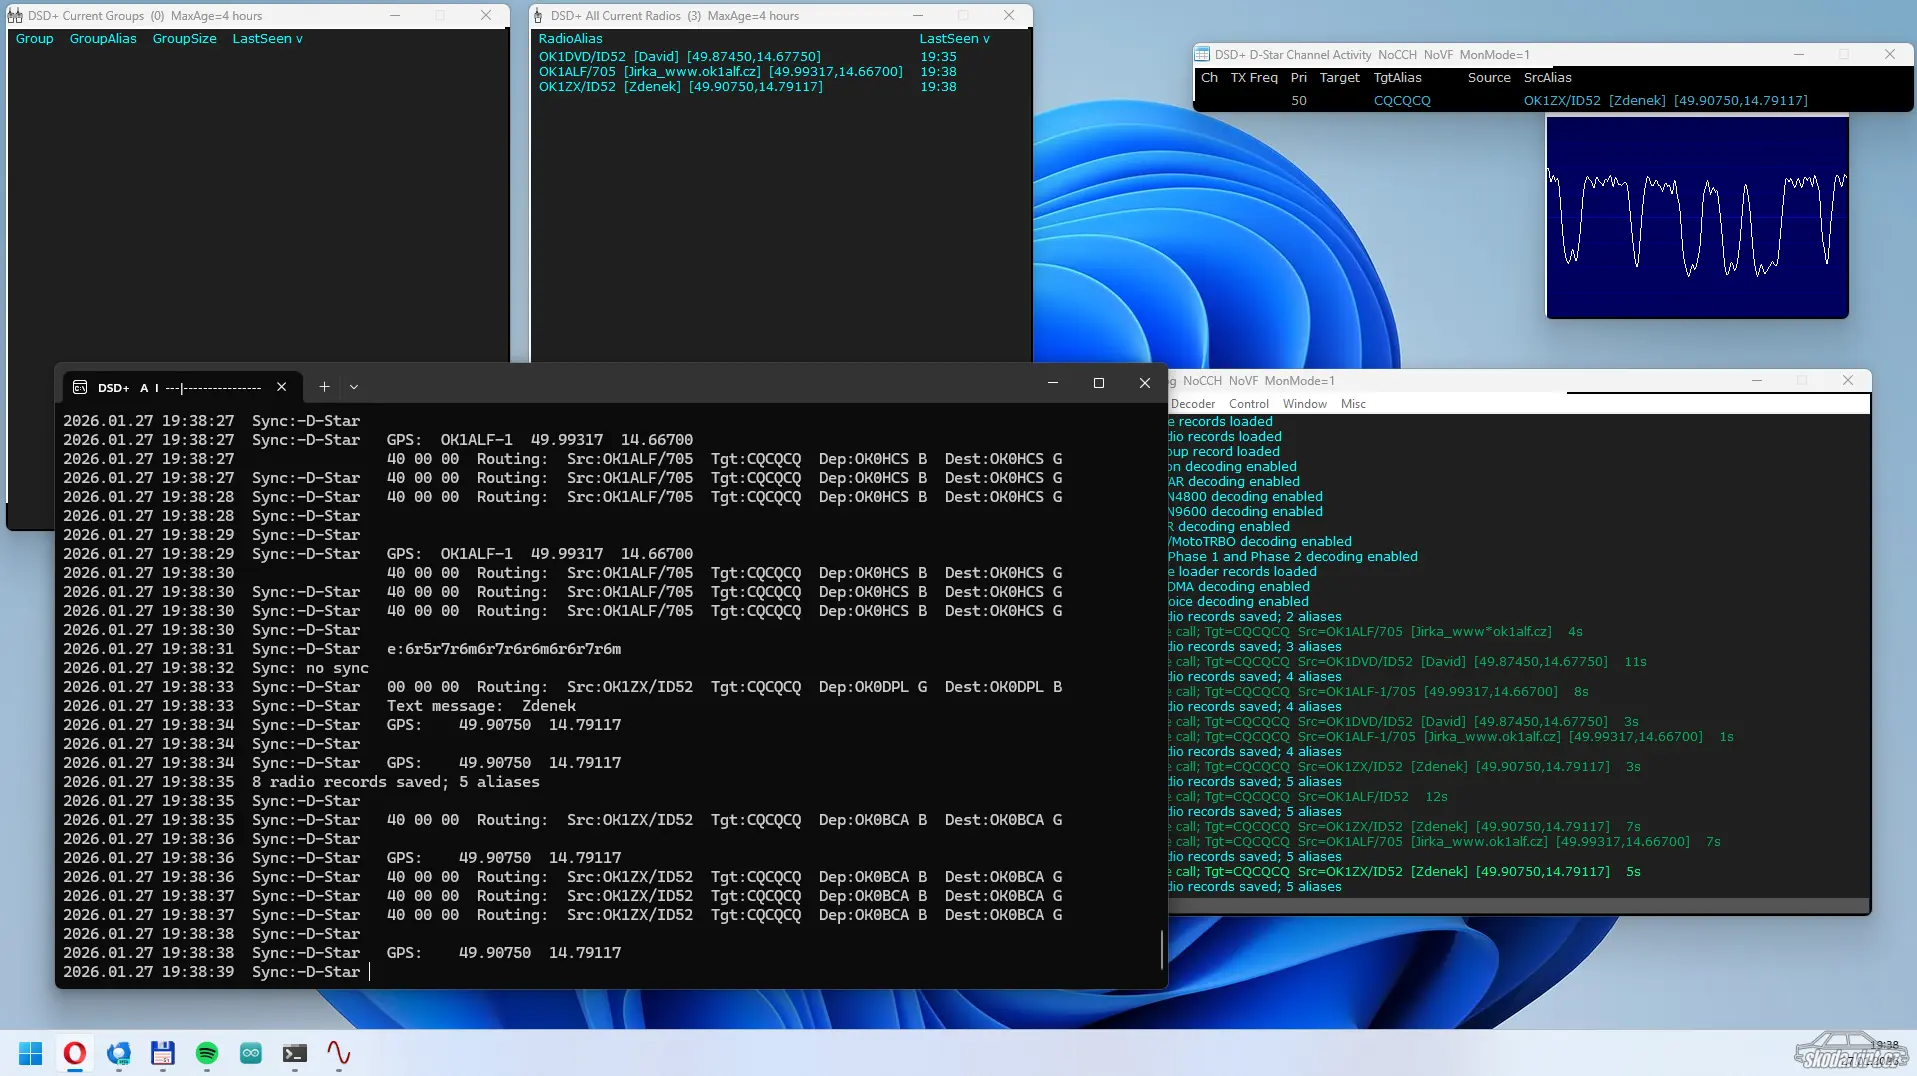
Task: Click the Windows Terminal taskbar icon
Action: 295,1053
